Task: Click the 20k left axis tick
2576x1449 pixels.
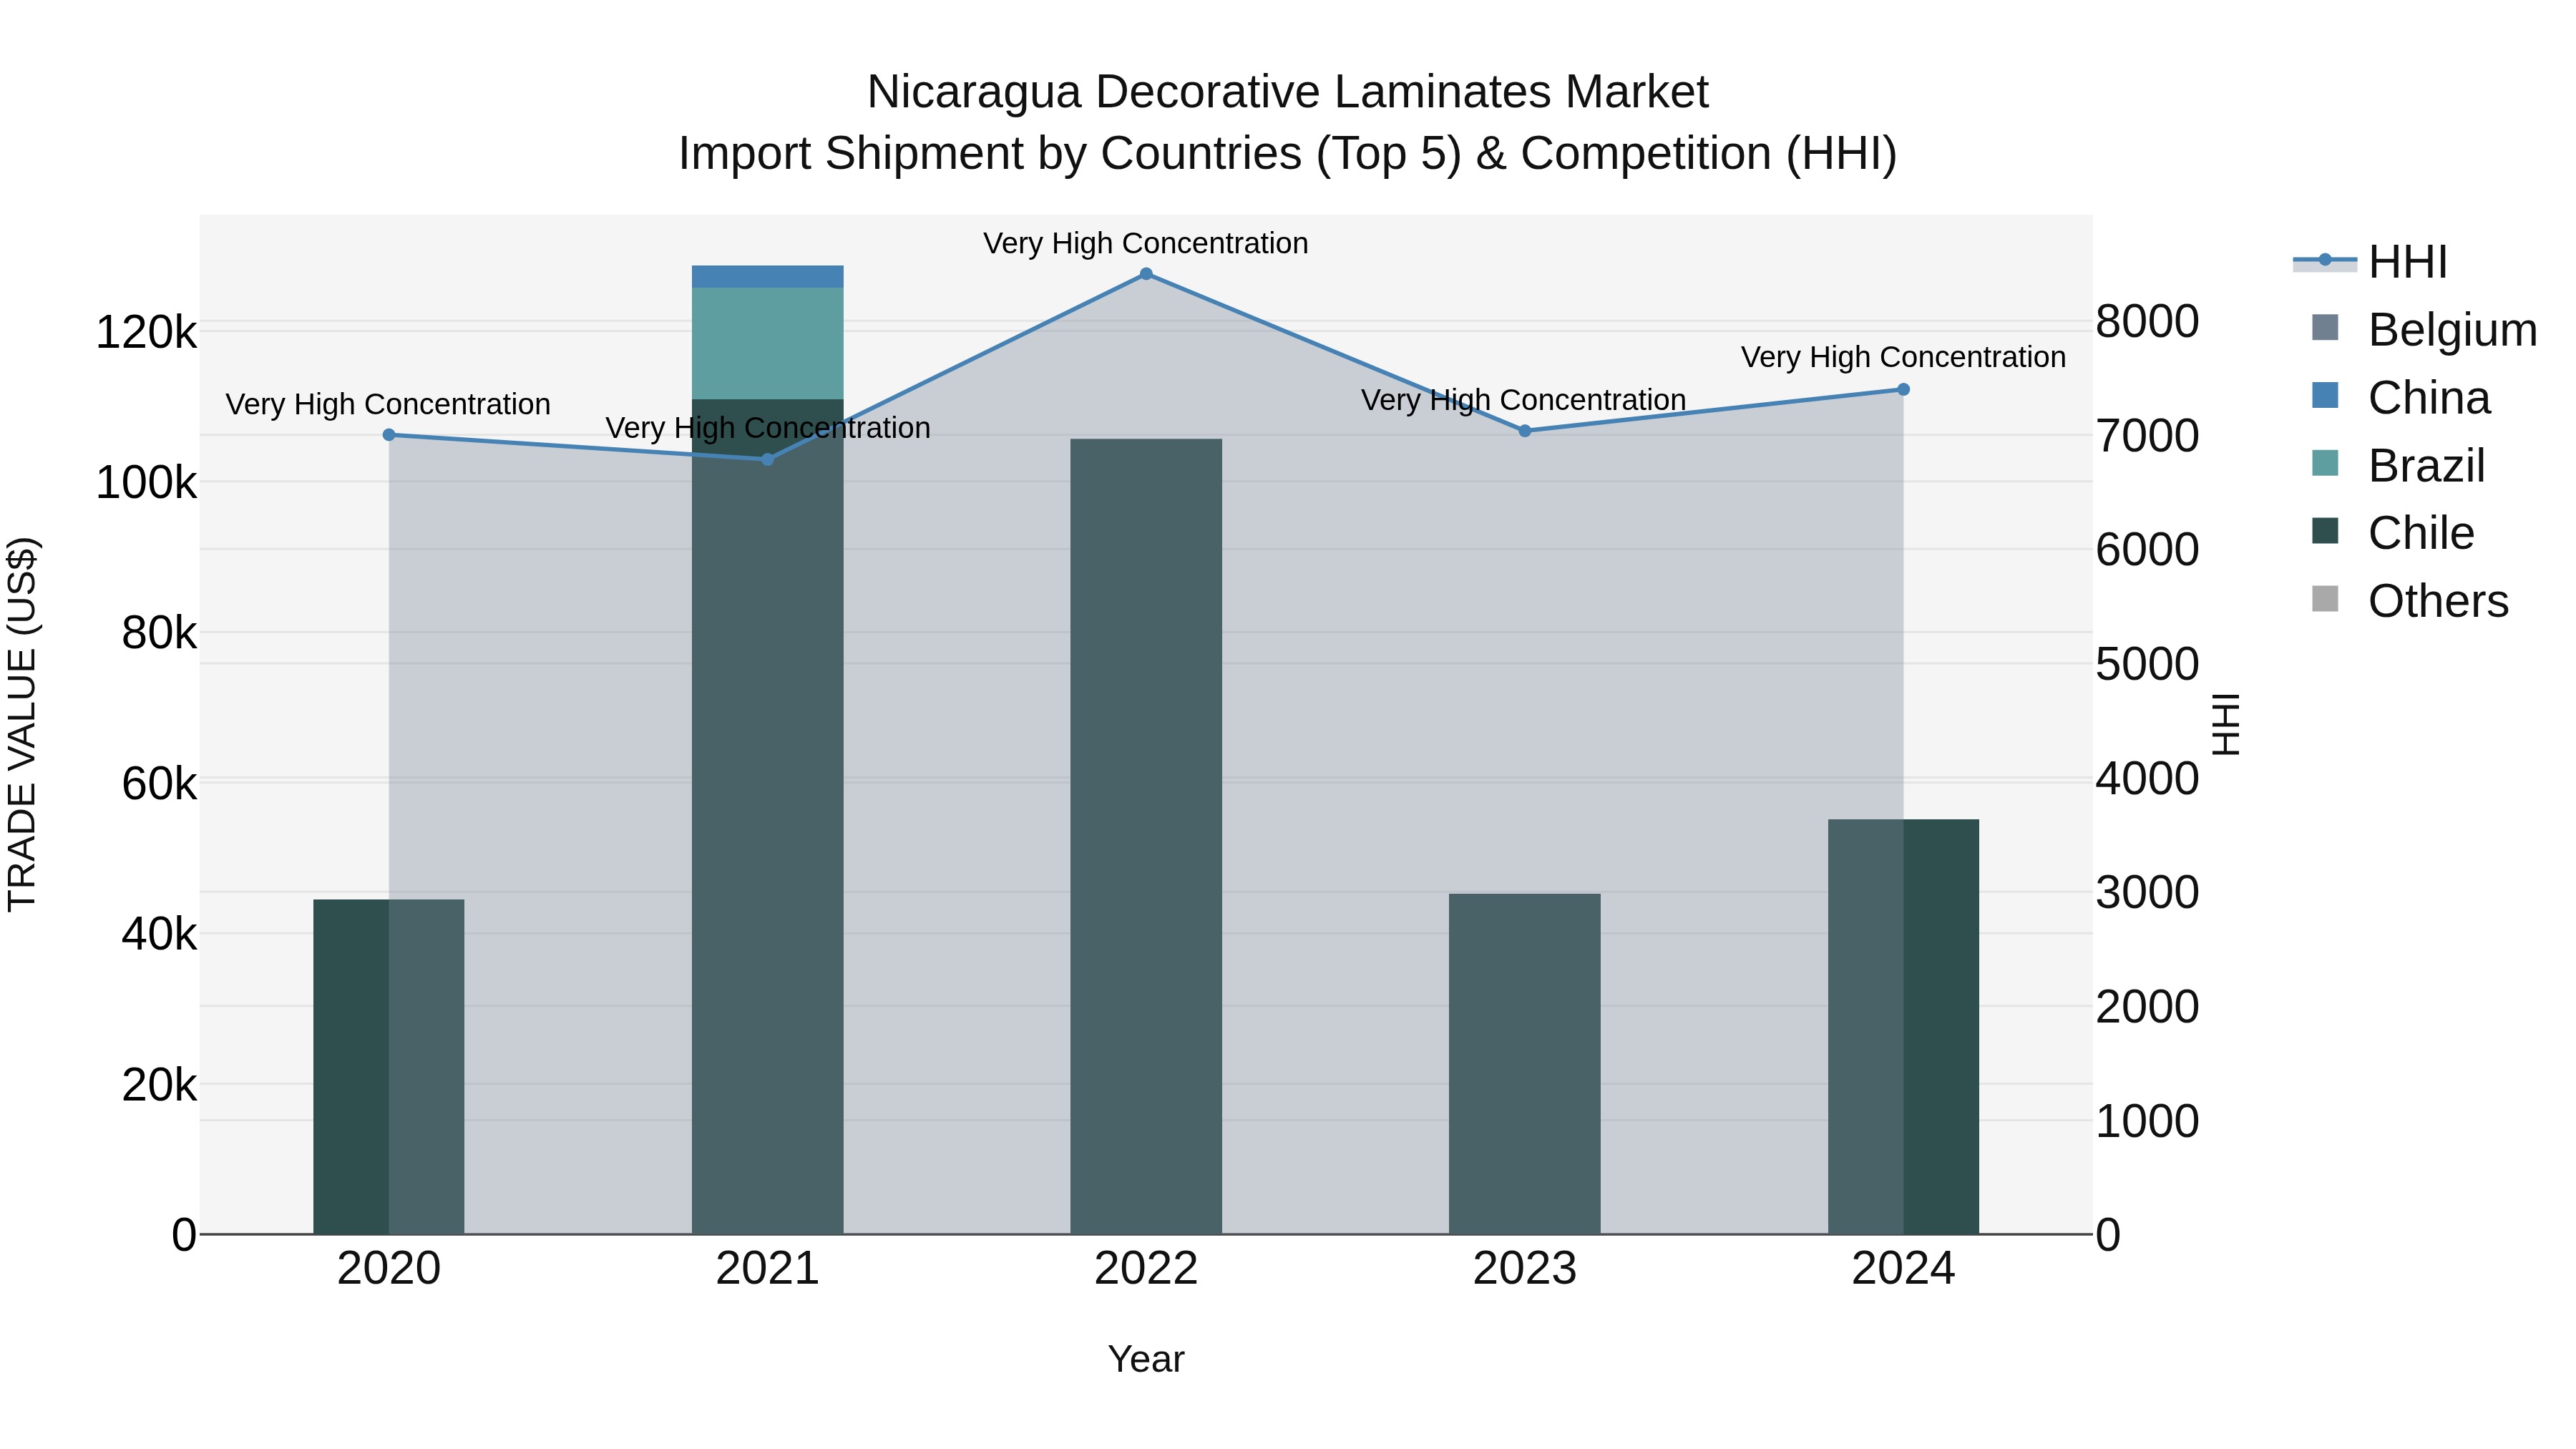Action: pyautogui.click(x=159, y=1085)
